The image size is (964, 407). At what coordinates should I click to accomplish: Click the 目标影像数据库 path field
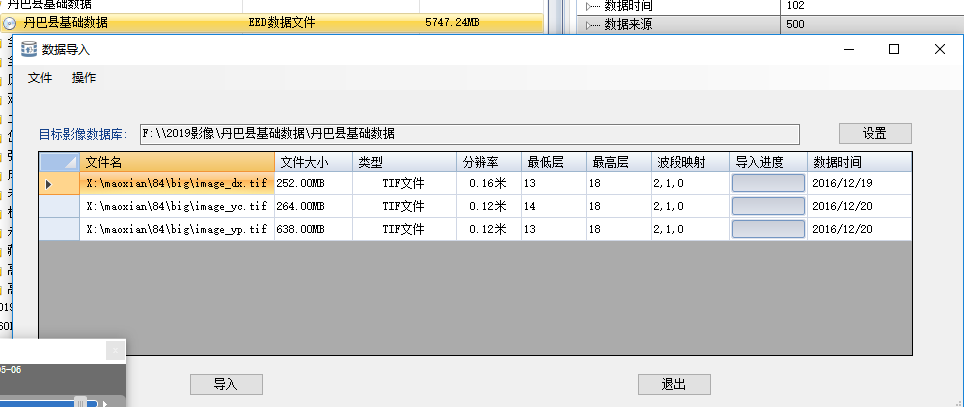coord(468,133)
